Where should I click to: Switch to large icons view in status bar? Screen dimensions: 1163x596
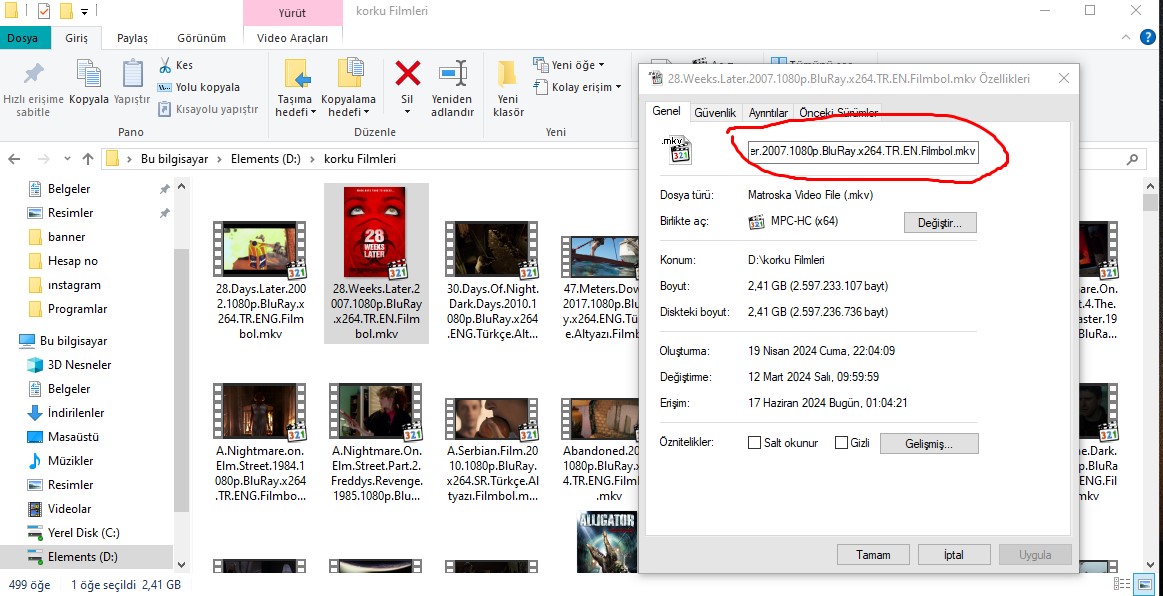click(x=1143, y=584)
